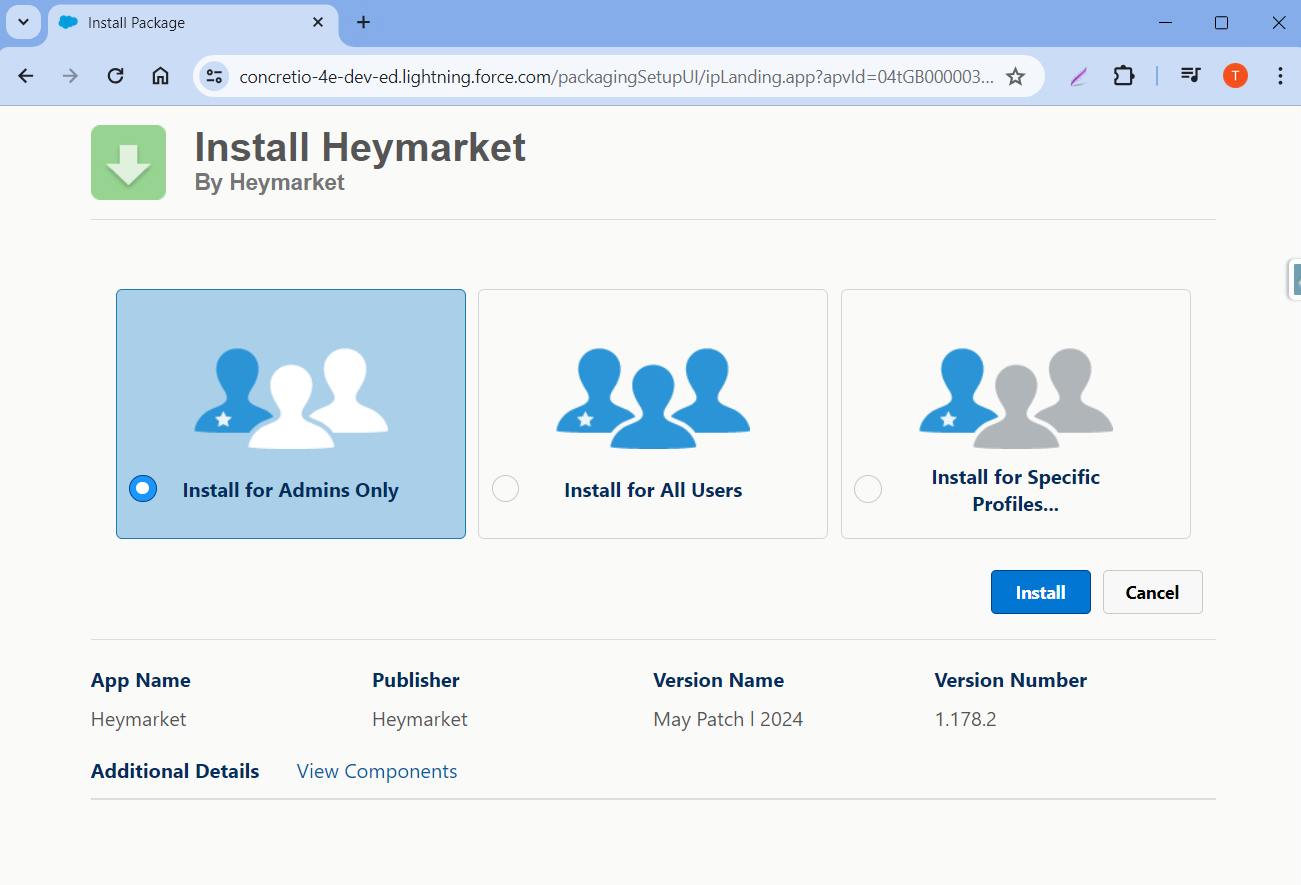Click the App Name value Heymarket
This screenshot has height=885, width=1301.
[x=138, y=719]
